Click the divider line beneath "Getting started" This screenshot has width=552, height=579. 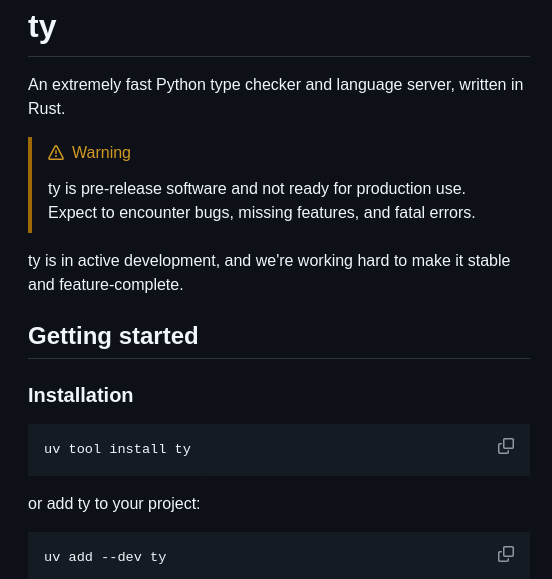279,359
